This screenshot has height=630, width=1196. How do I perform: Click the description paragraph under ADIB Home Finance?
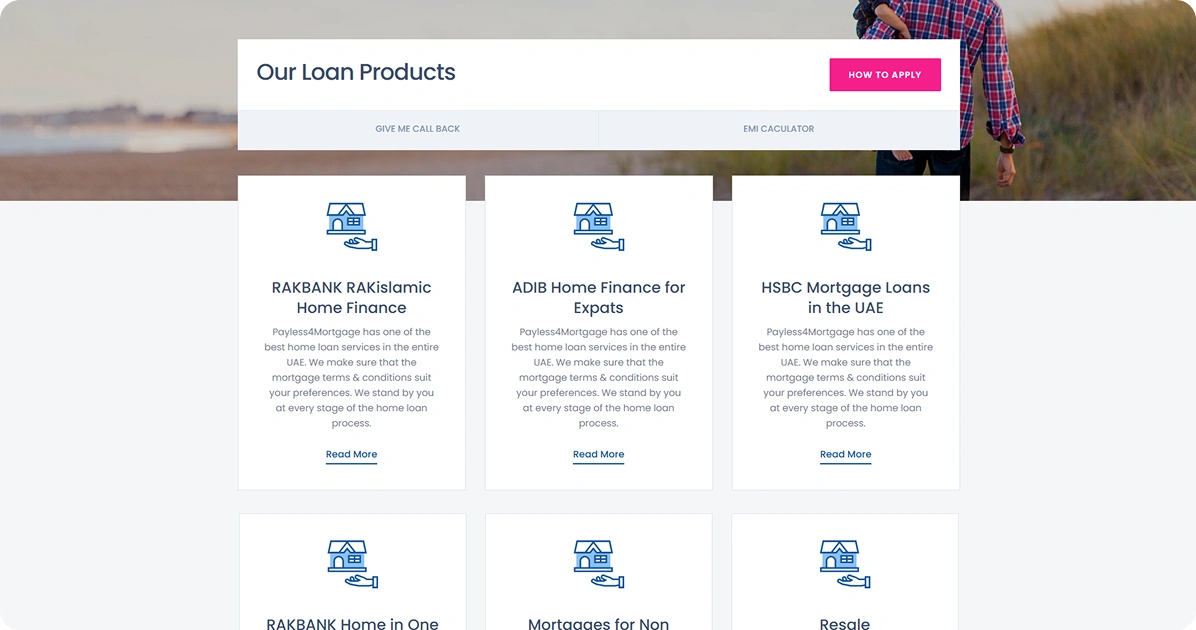coord(599,378)
